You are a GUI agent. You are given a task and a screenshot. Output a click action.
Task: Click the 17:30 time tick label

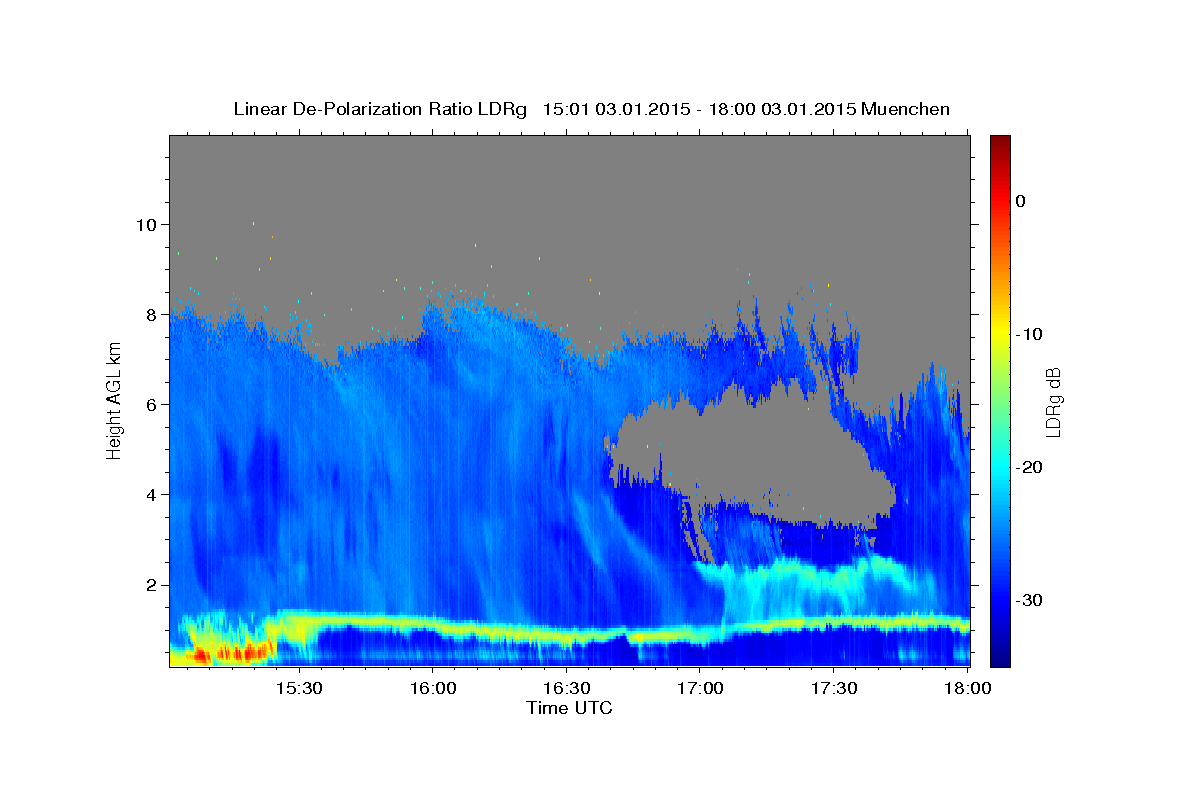(833, 688)
